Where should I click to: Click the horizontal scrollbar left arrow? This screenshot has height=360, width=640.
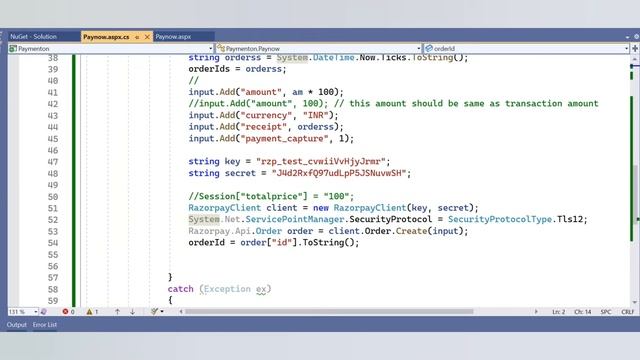181,312
